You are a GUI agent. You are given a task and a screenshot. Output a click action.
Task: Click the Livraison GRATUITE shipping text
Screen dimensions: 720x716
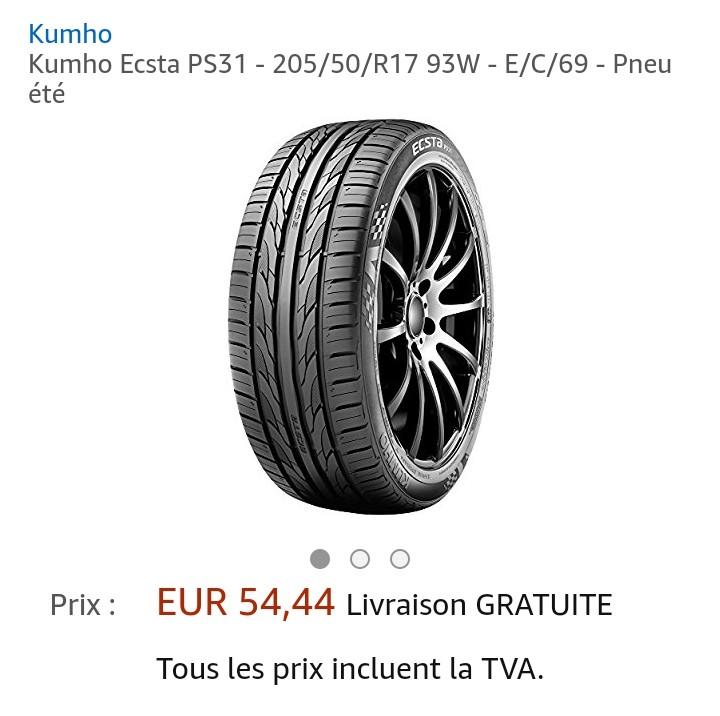(x=479, y=604)
